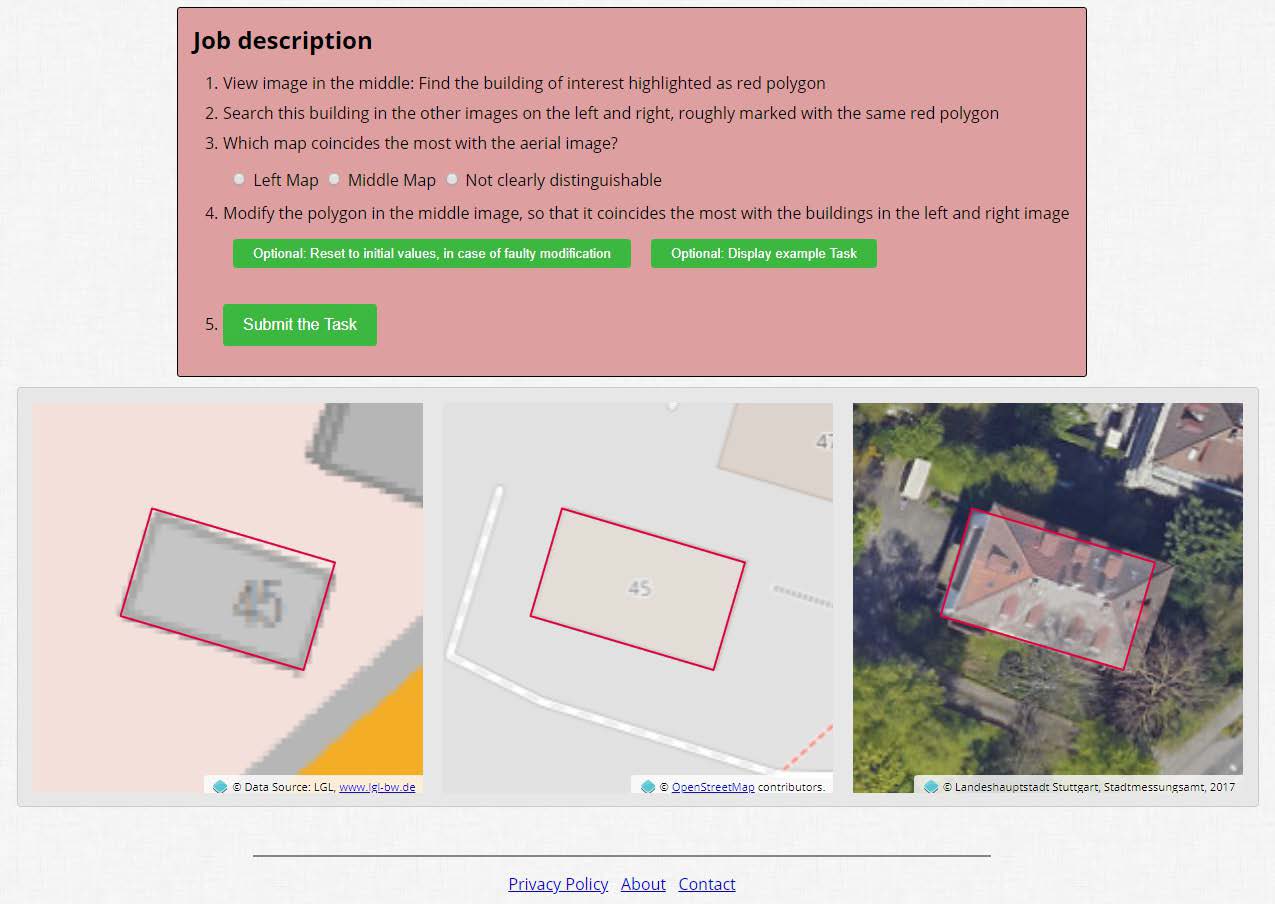Click the attribution icon beside OpenStreetMap credit
This screenshot has width=1275, height=904.
click(648, 787)
